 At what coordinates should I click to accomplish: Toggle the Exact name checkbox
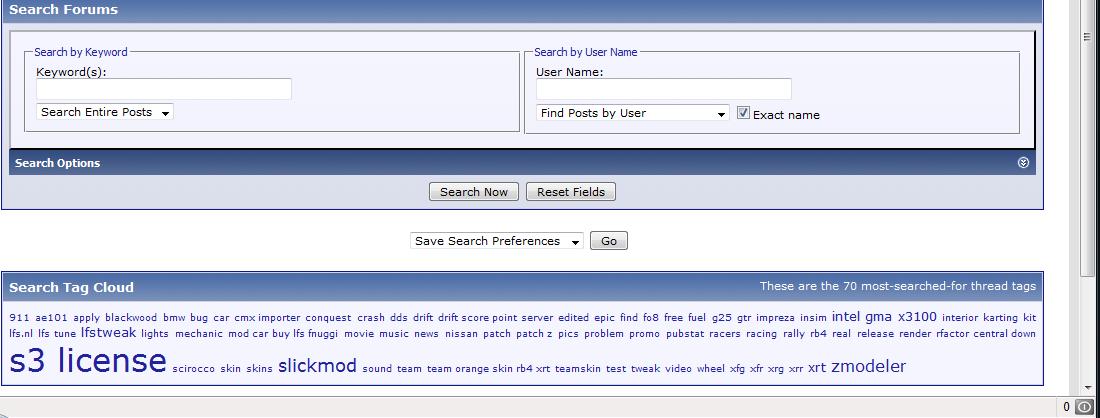[x=744, y=113]
